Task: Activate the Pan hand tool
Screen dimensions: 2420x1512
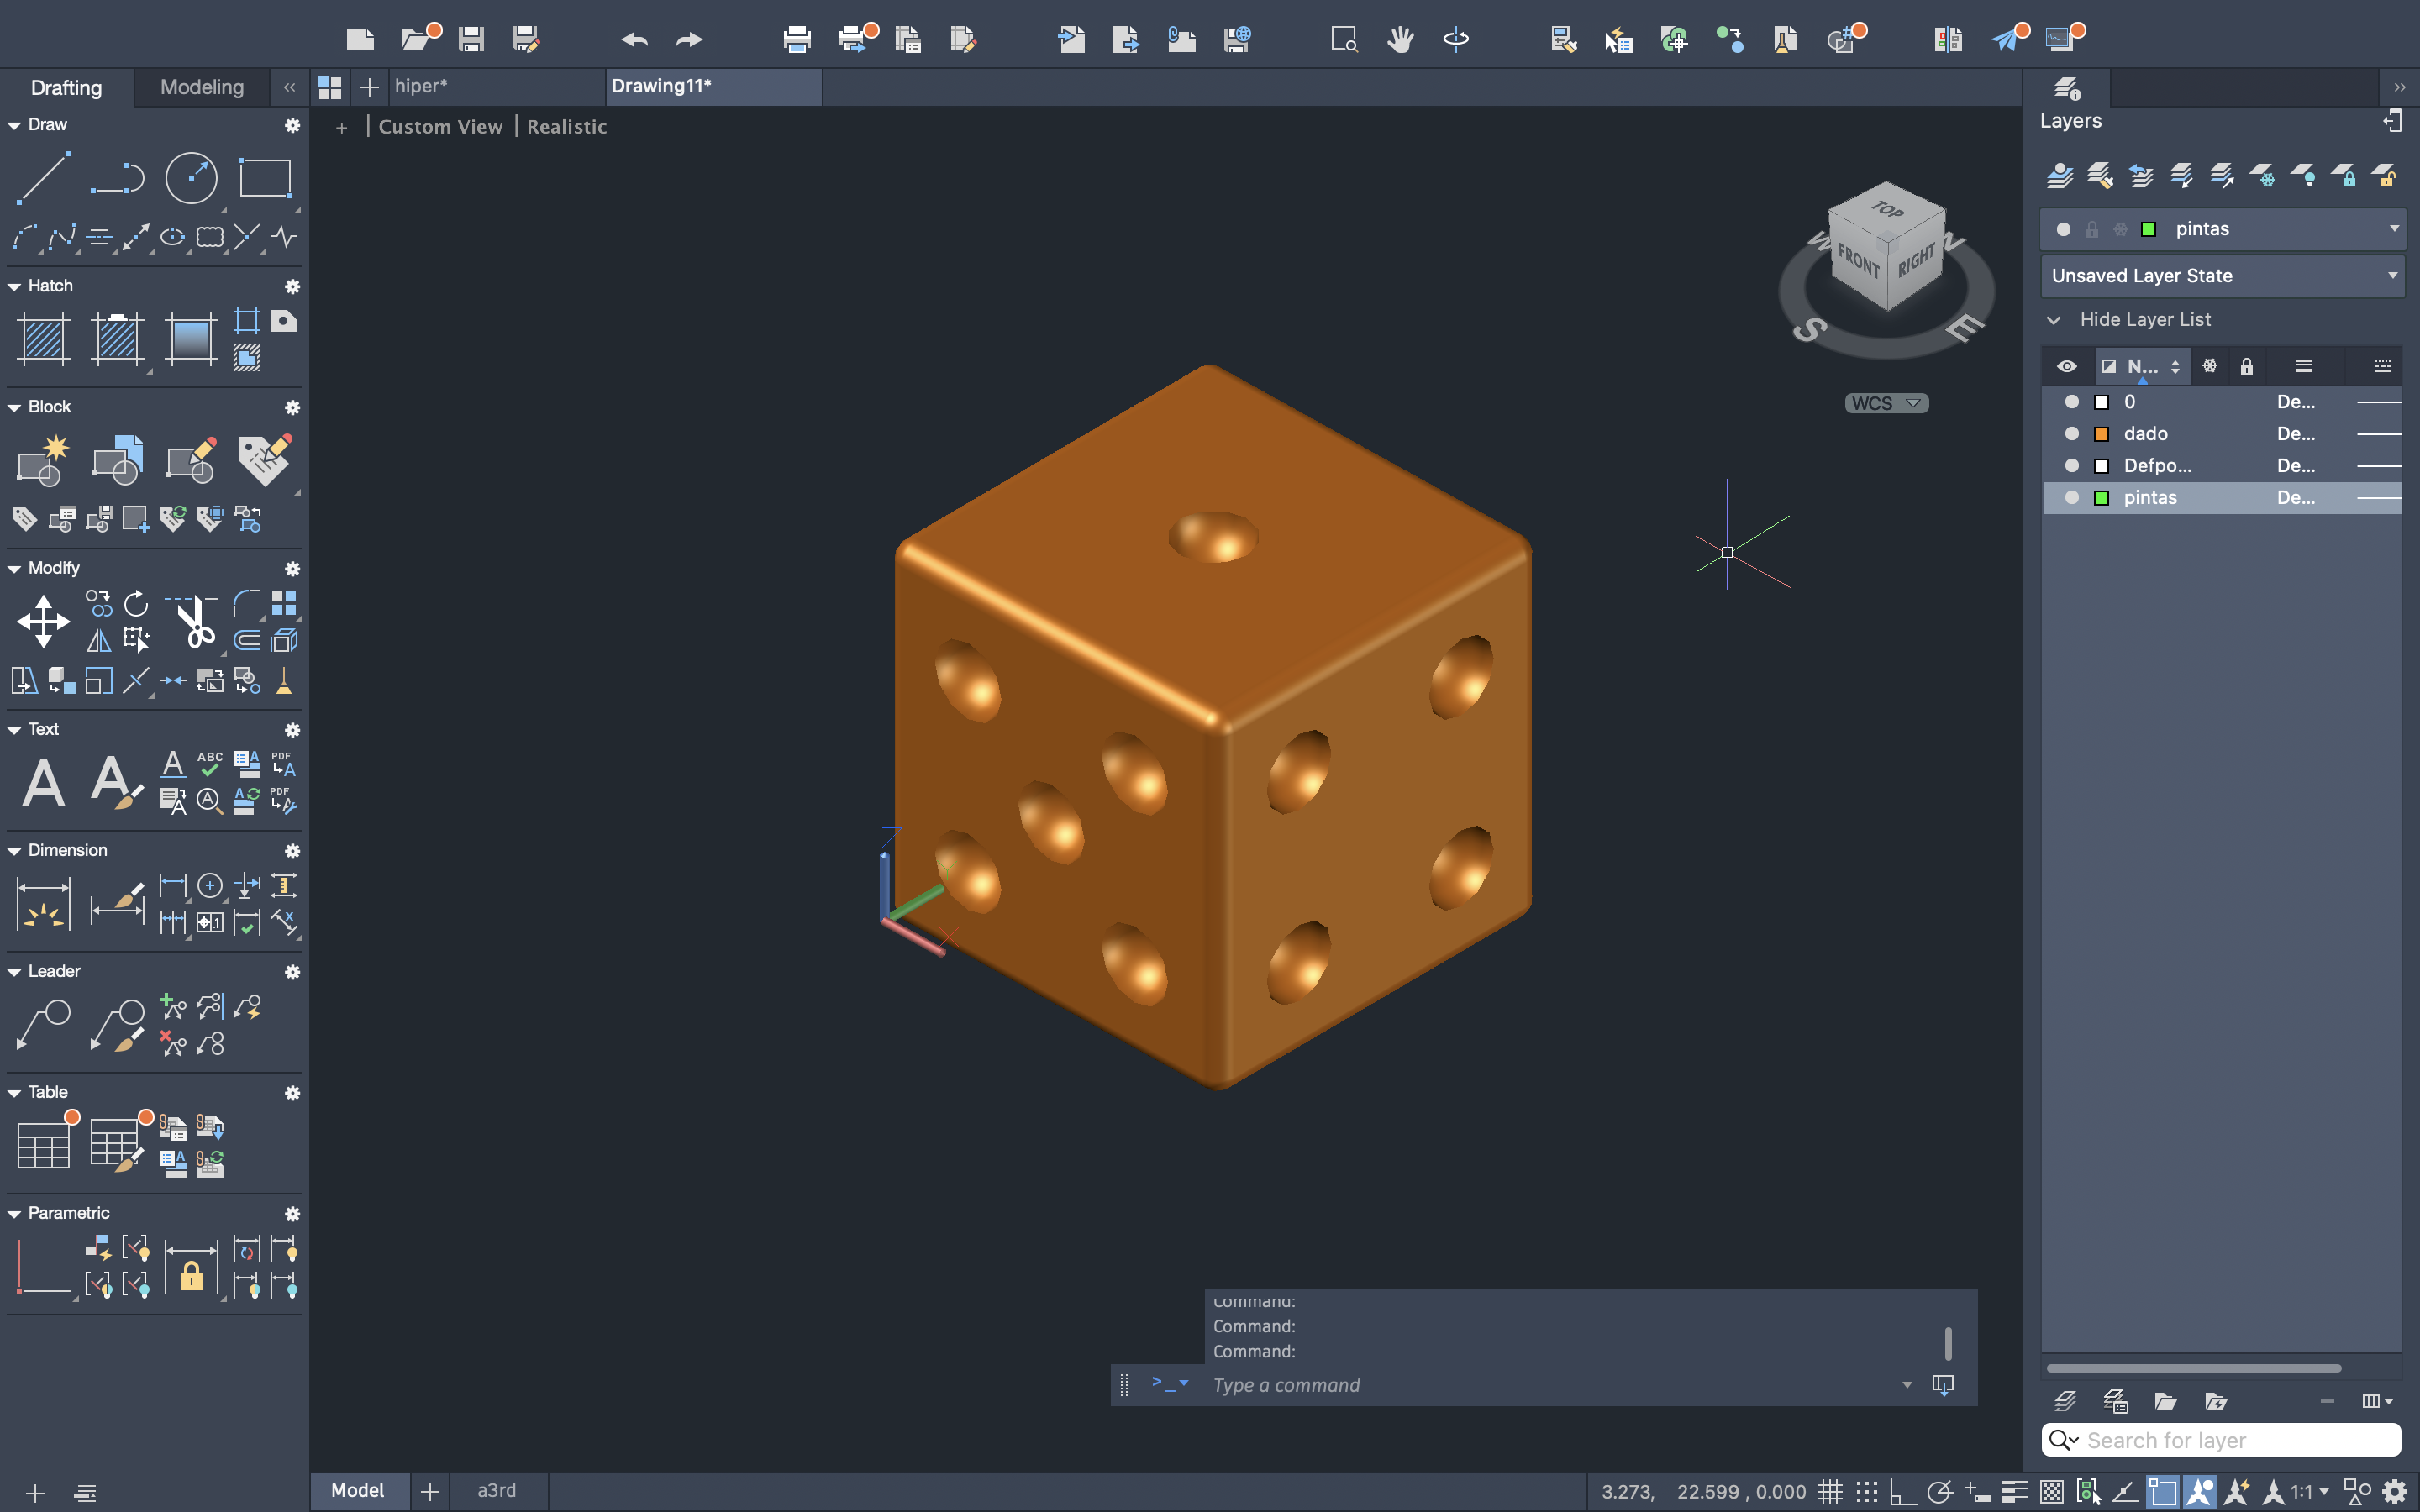Action: (1400, 39)
